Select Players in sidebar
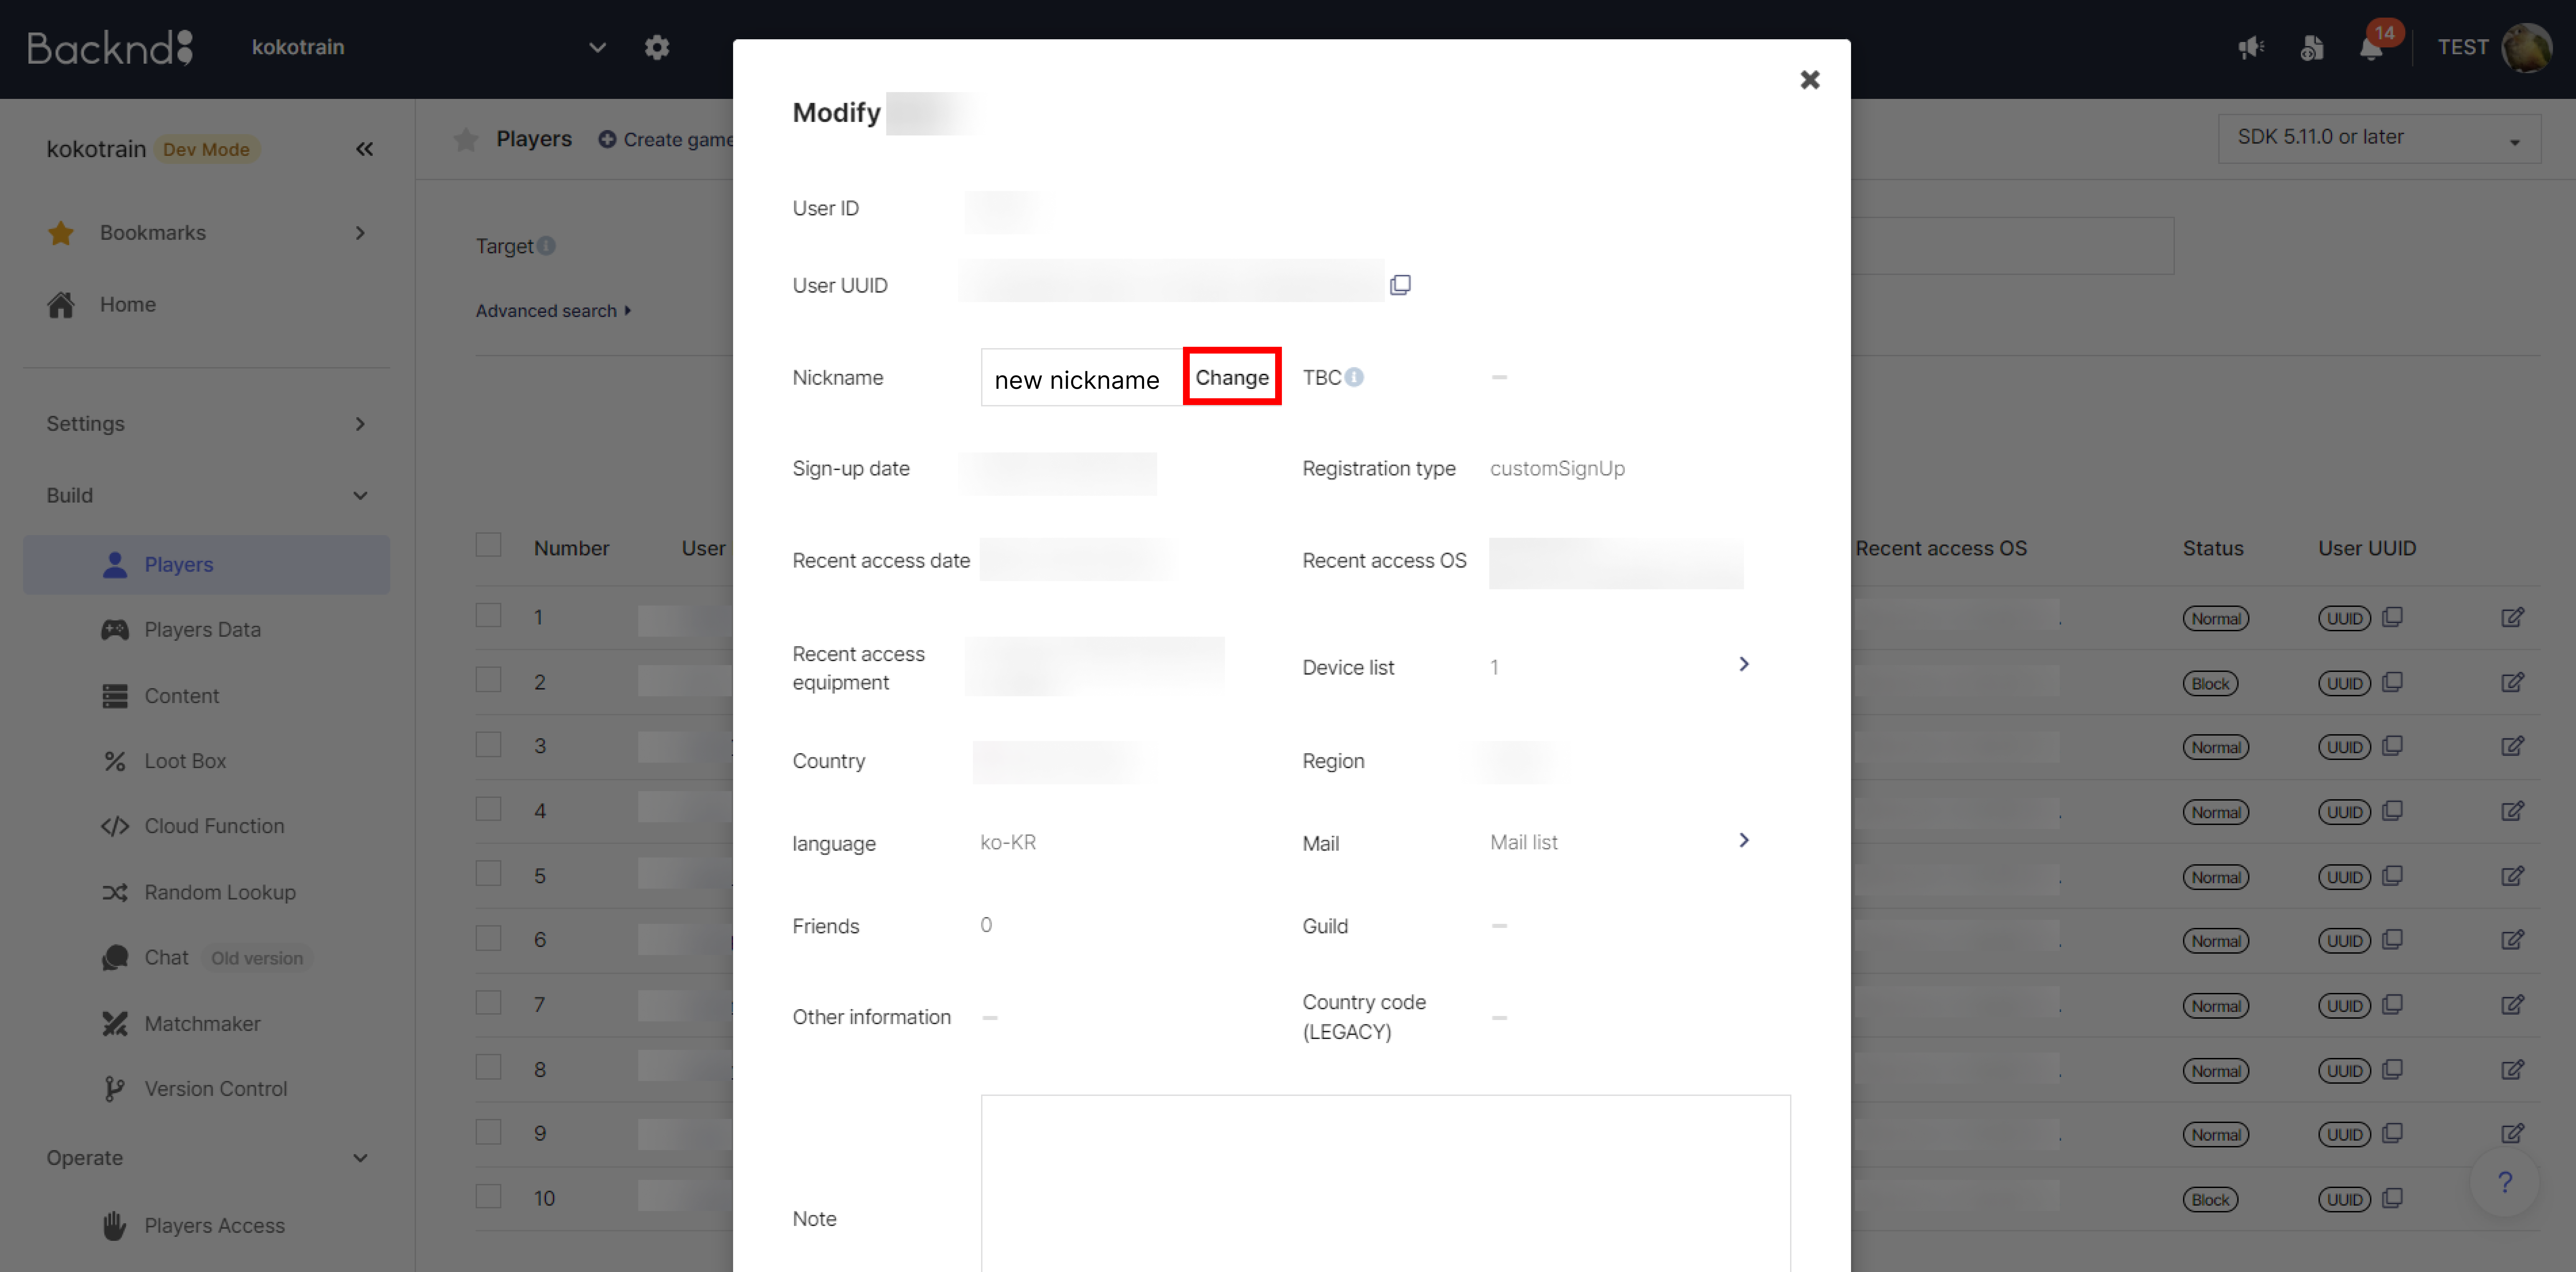 [x=206, y=565]
